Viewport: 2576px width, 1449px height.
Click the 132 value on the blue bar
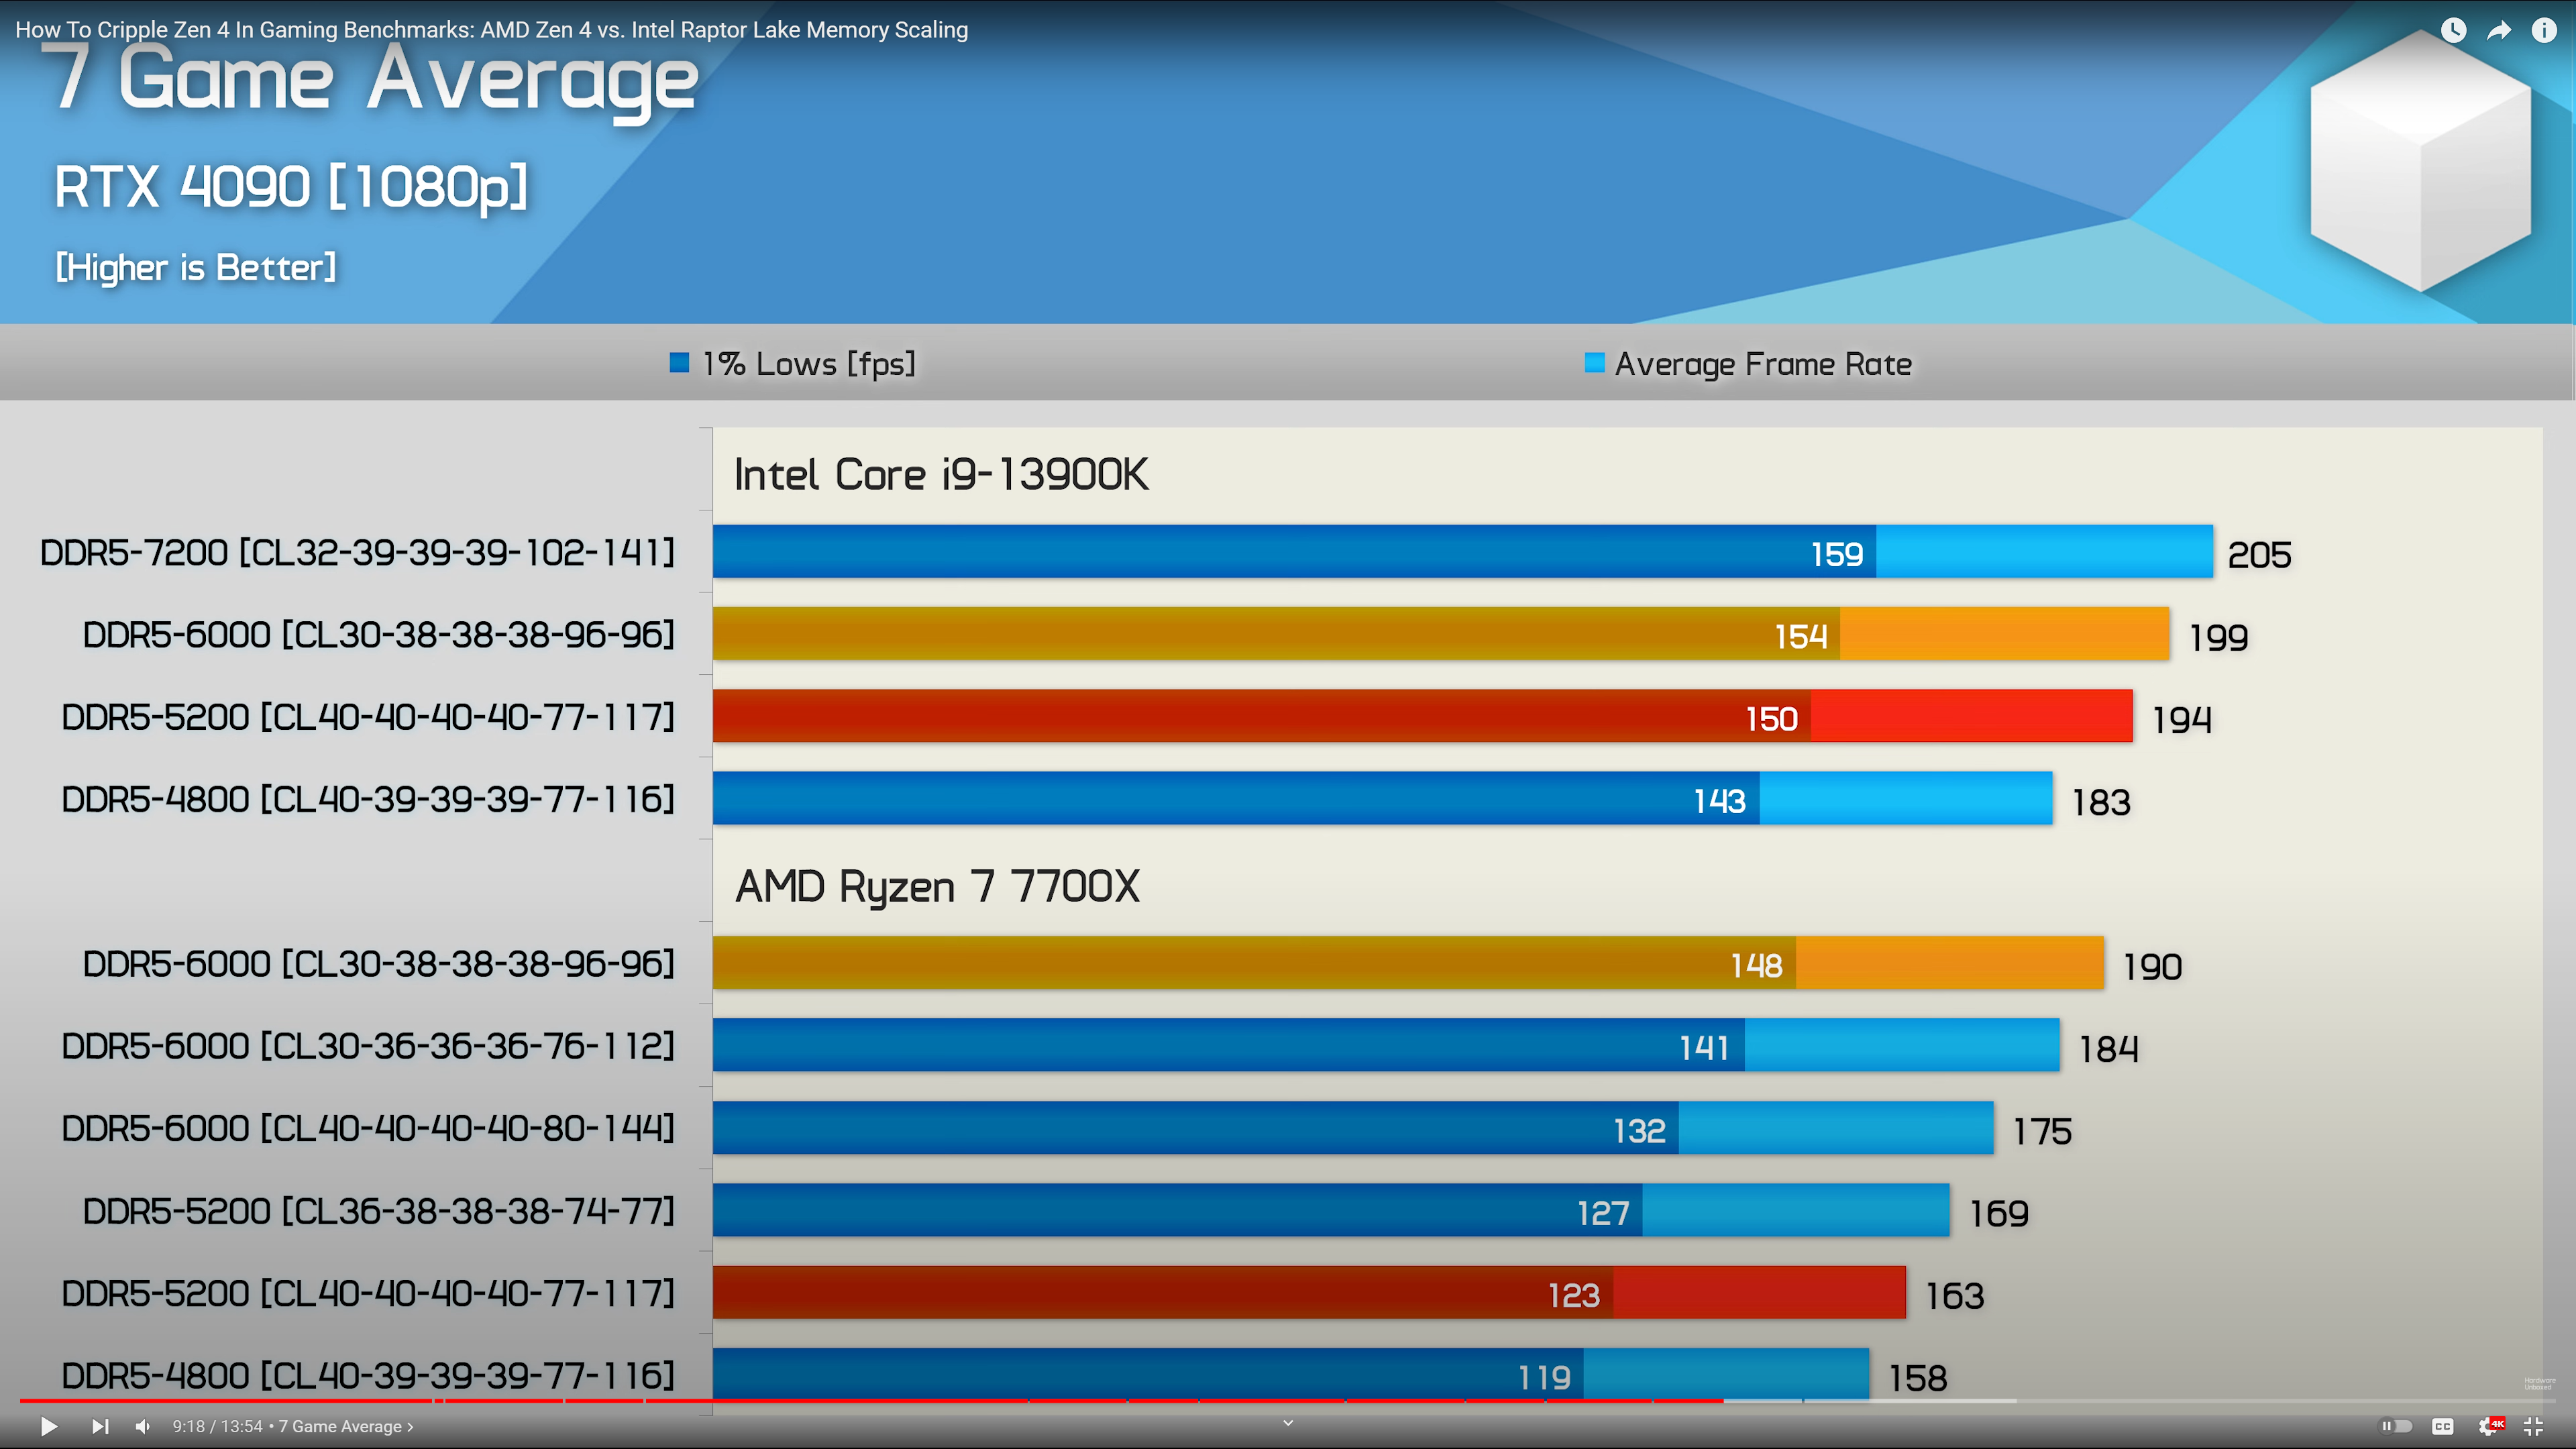coord(1639,1131)
